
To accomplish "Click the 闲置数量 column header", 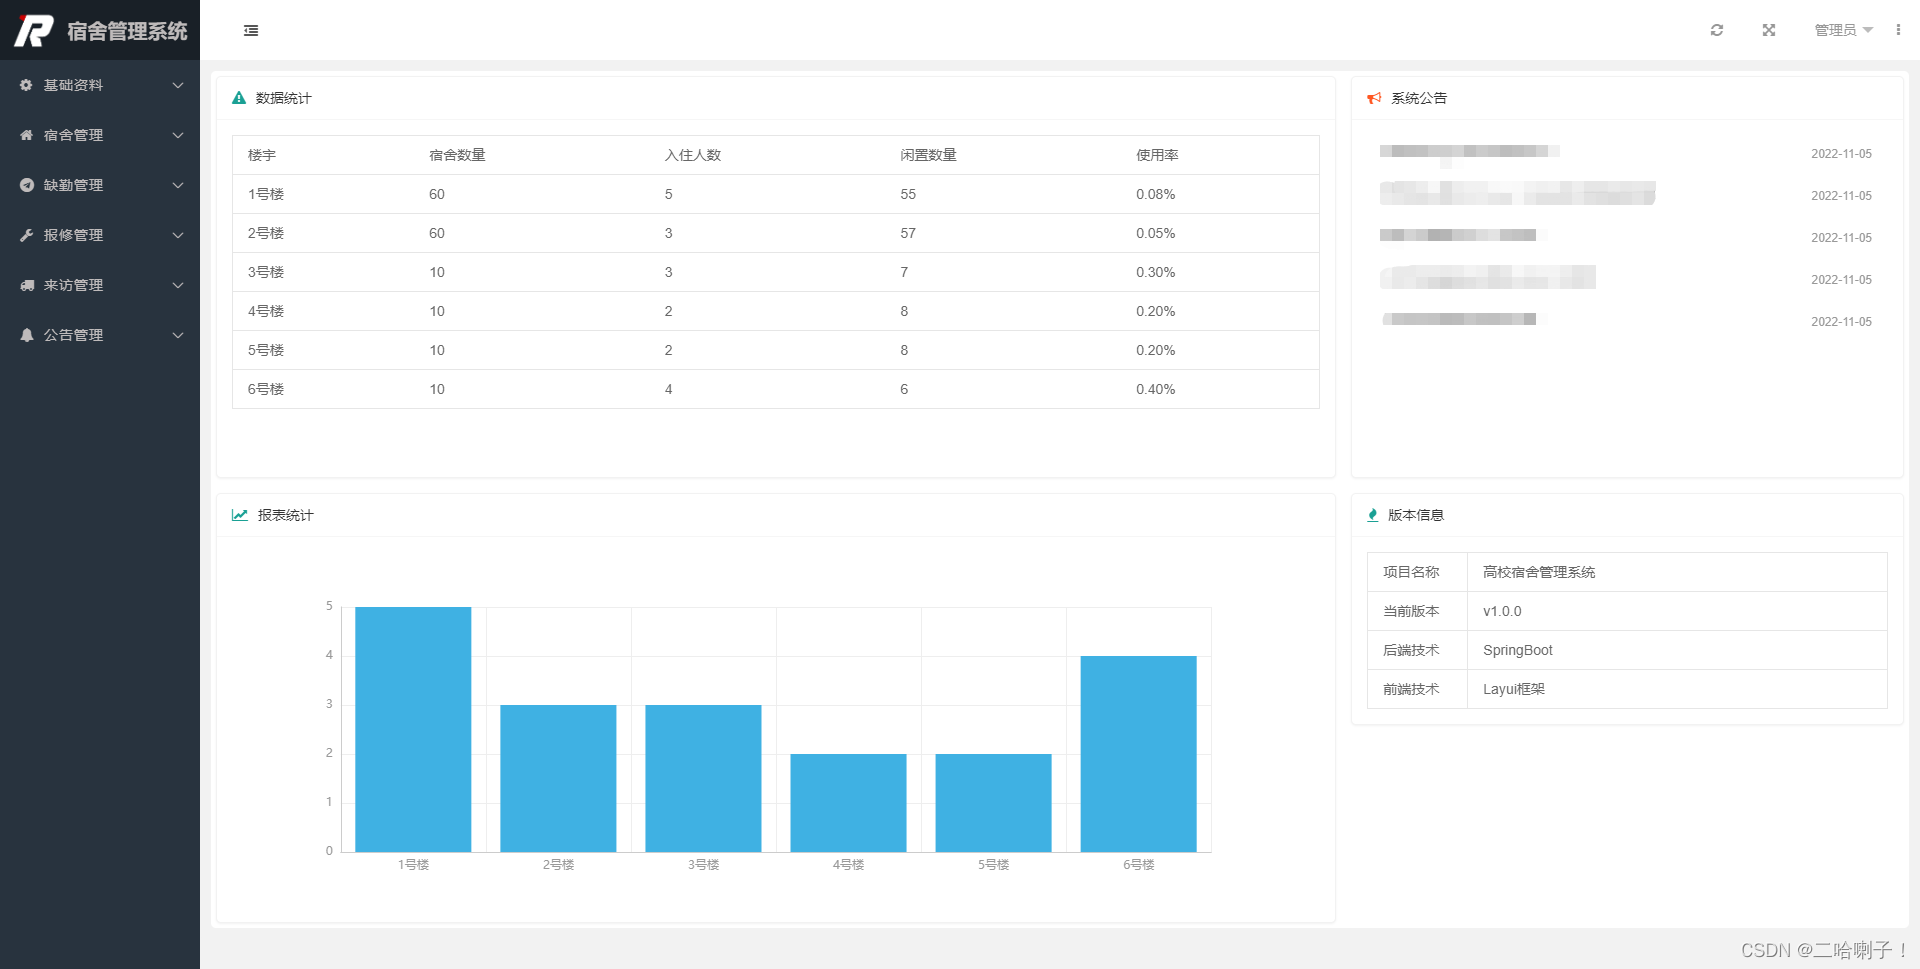I will pyautogui.click(x=928, y=155).
